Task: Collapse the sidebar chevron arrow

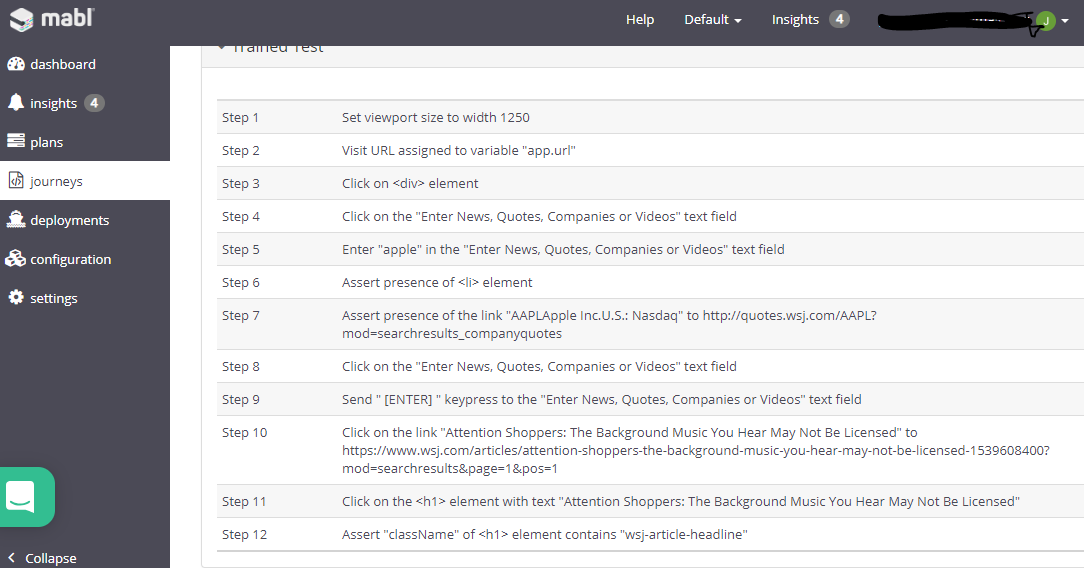Action: tap(11, 557)
